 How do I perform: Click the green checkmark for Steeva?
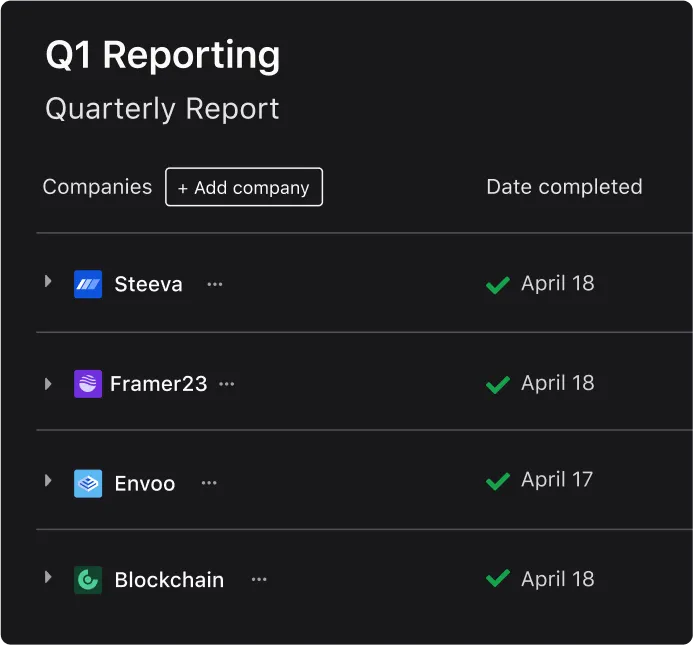click(x=498, y=285)
